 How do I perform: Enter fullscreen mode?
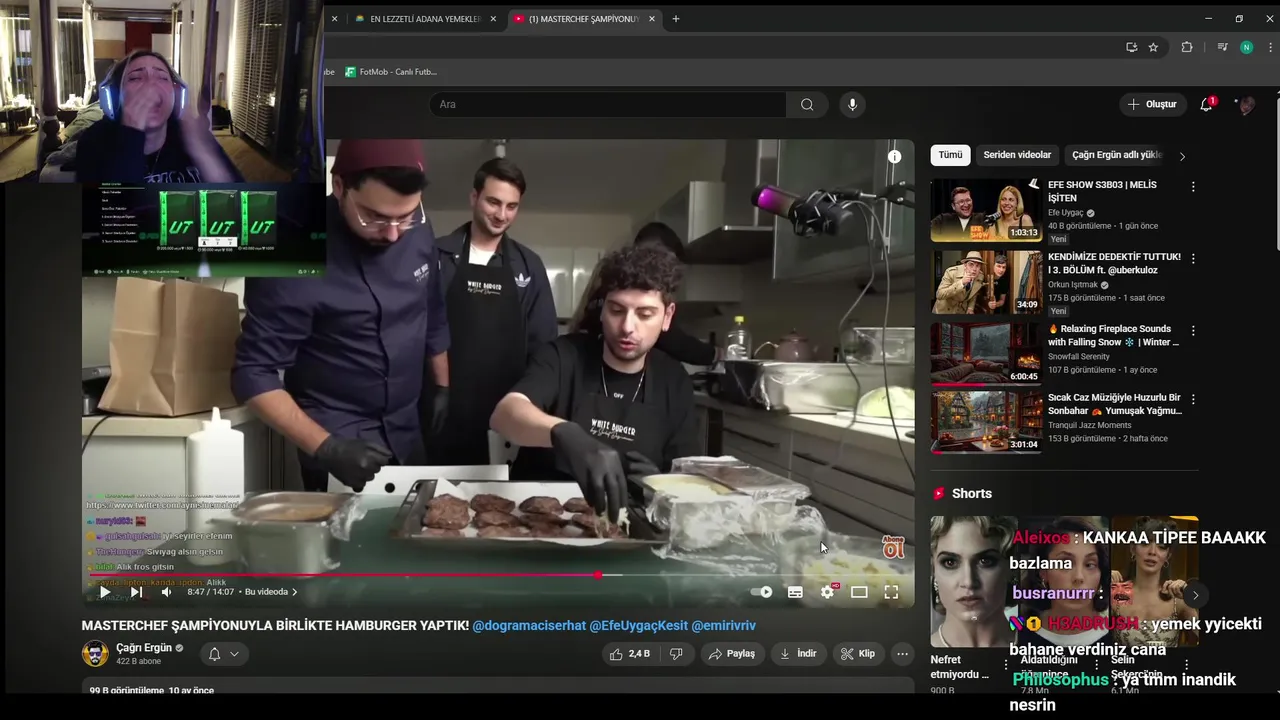[891, 592]
